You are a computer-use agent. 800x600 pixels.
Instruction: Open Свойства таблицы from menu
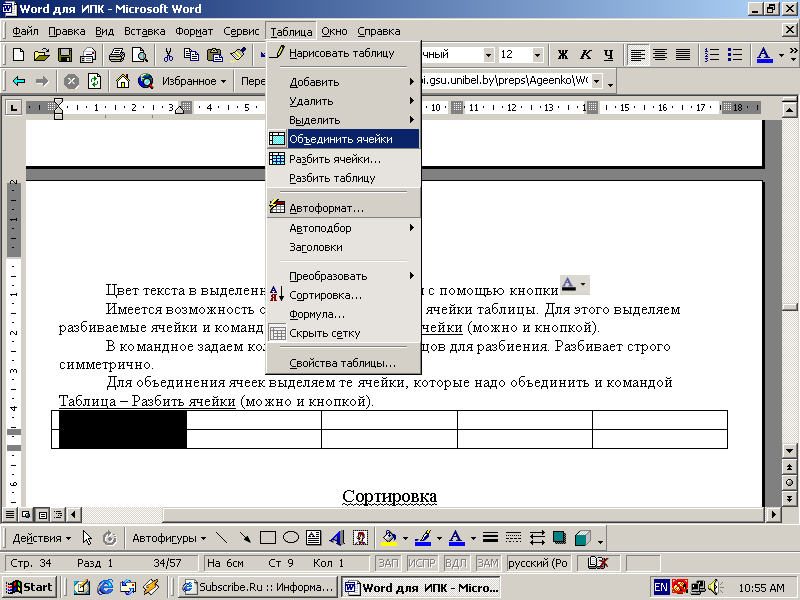(343, 363)
